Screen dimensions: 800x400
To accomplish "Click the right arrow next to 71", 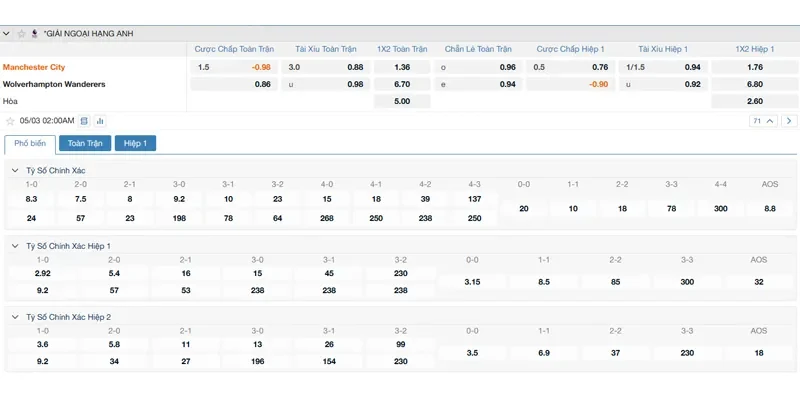I will (x=786, y=121).
